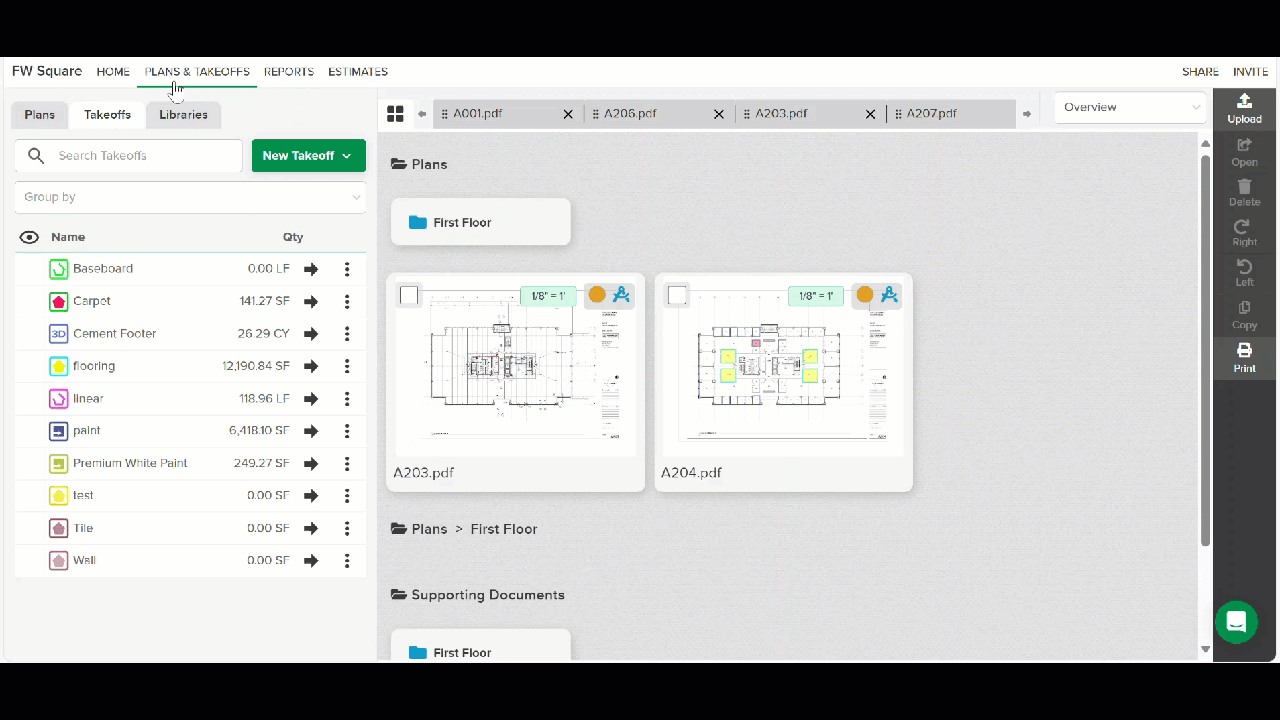Click the arrow next to Tile takeoff

pos(311,528)
